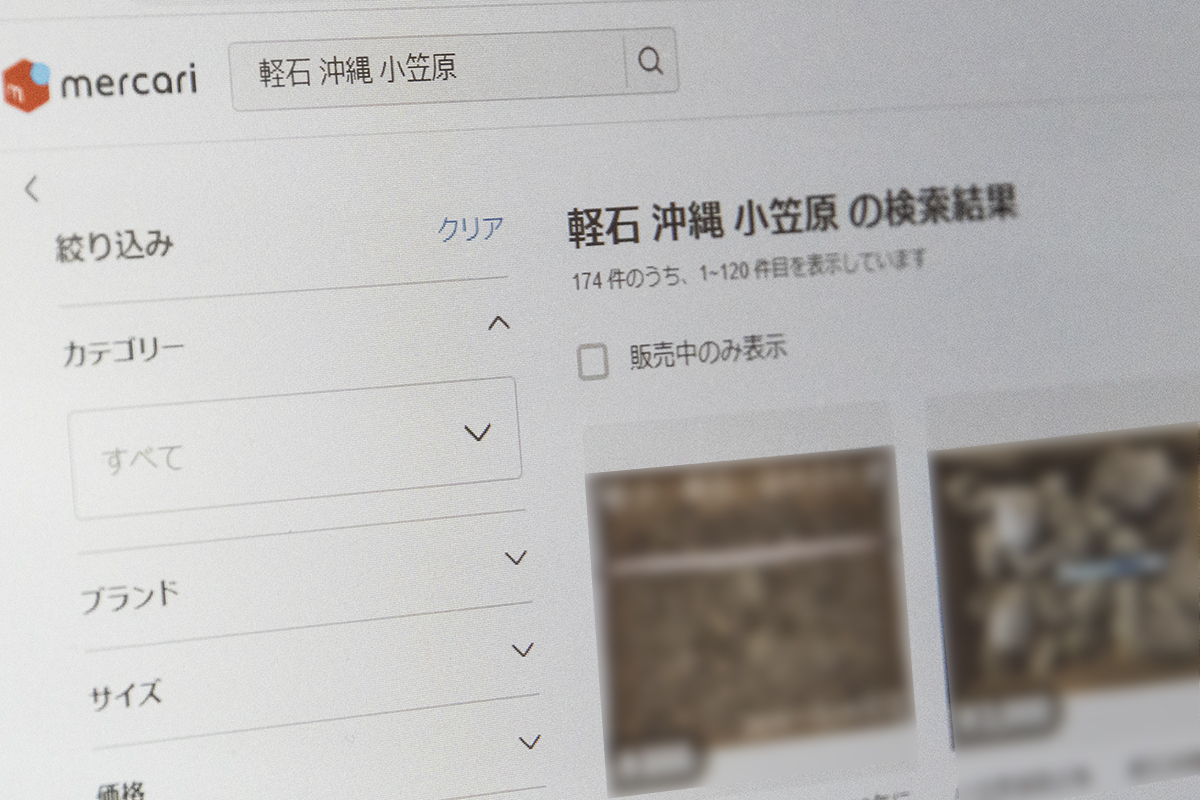The width and height of the screenshot is (1200, 800).
Task: Tick the 販売中のみ表示 checkbox
Action: tap(593, 363)
